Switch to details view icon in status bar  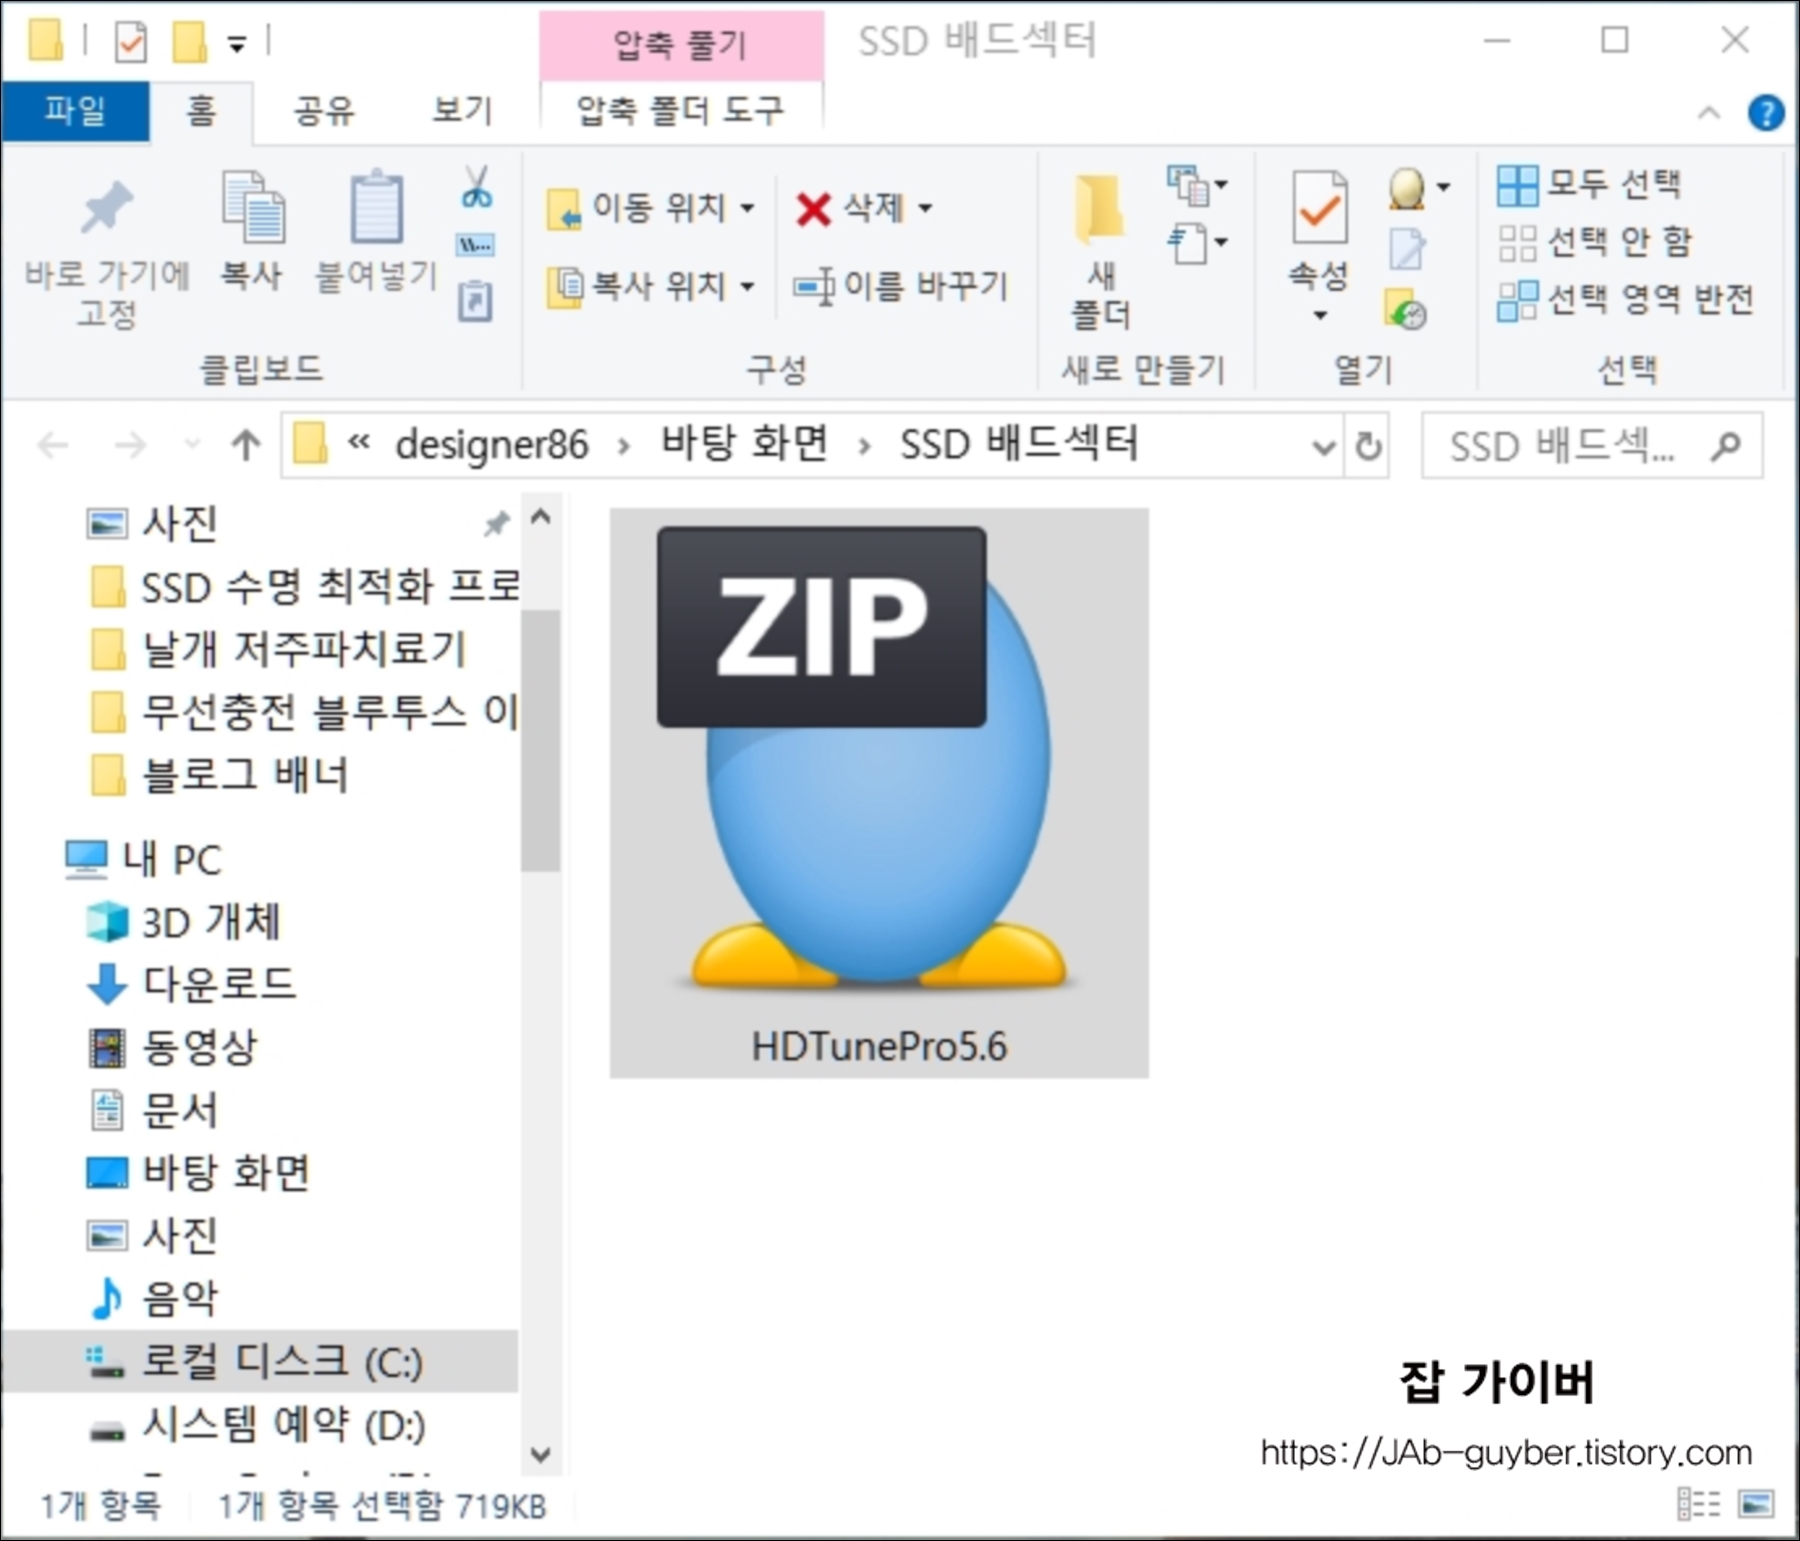click(x=1698, y=1503)
